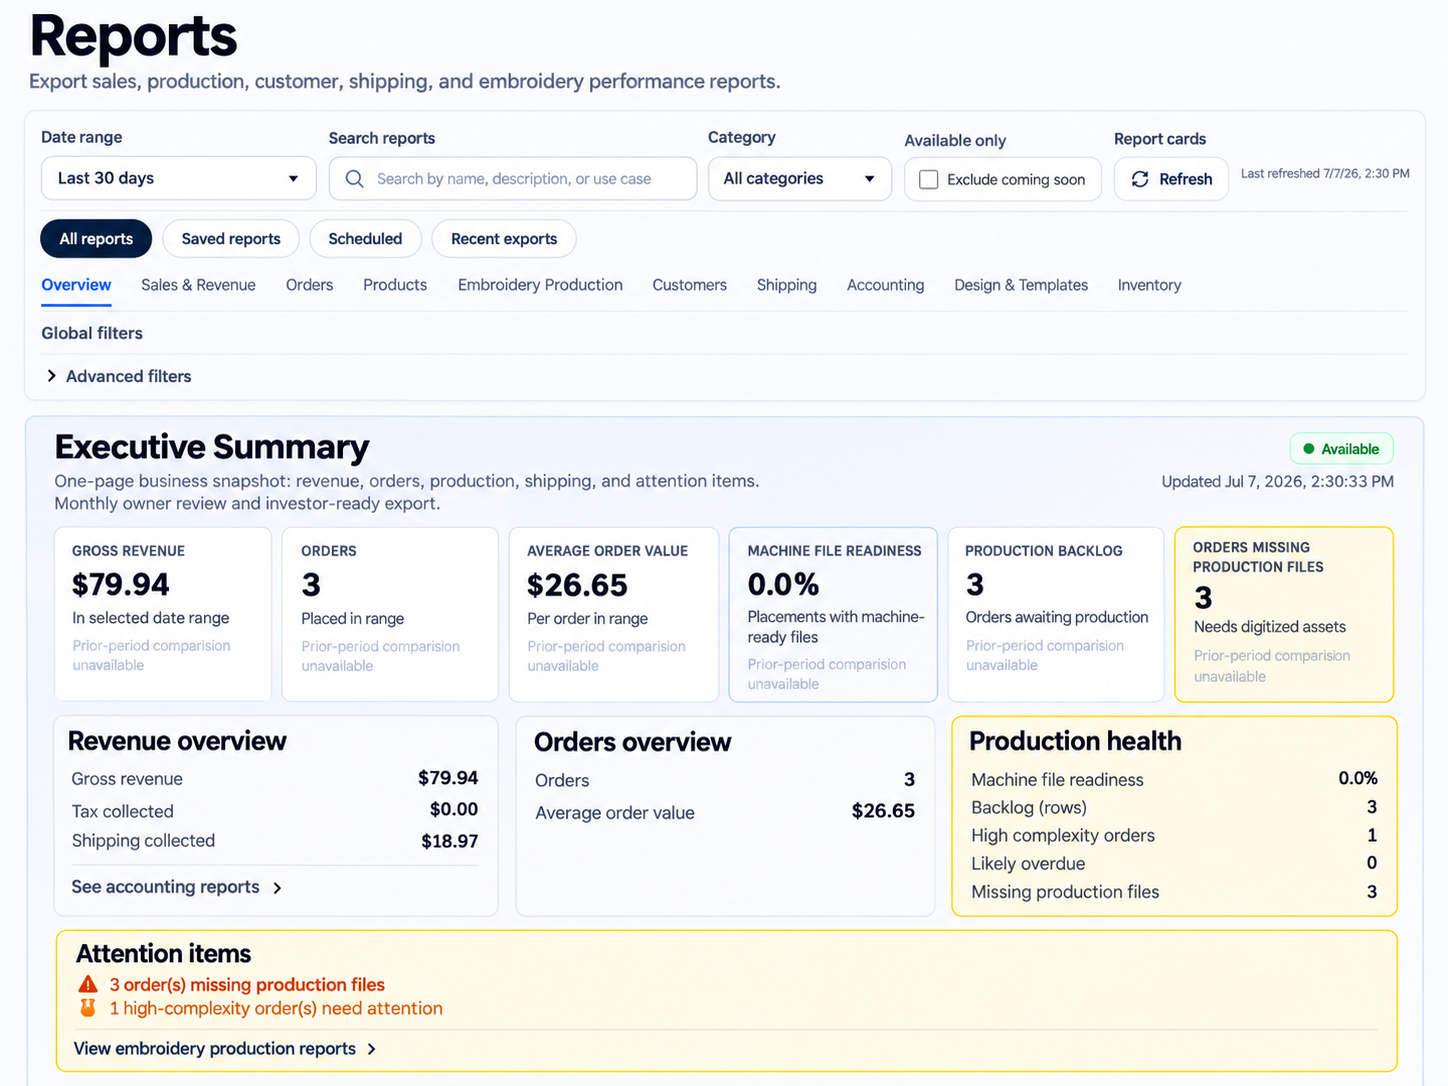This screenshot has height=1086, width=1448.
Task: Click the orange high-complexity alert icon
Action: pyautogui.click(x=88, y=1008)
